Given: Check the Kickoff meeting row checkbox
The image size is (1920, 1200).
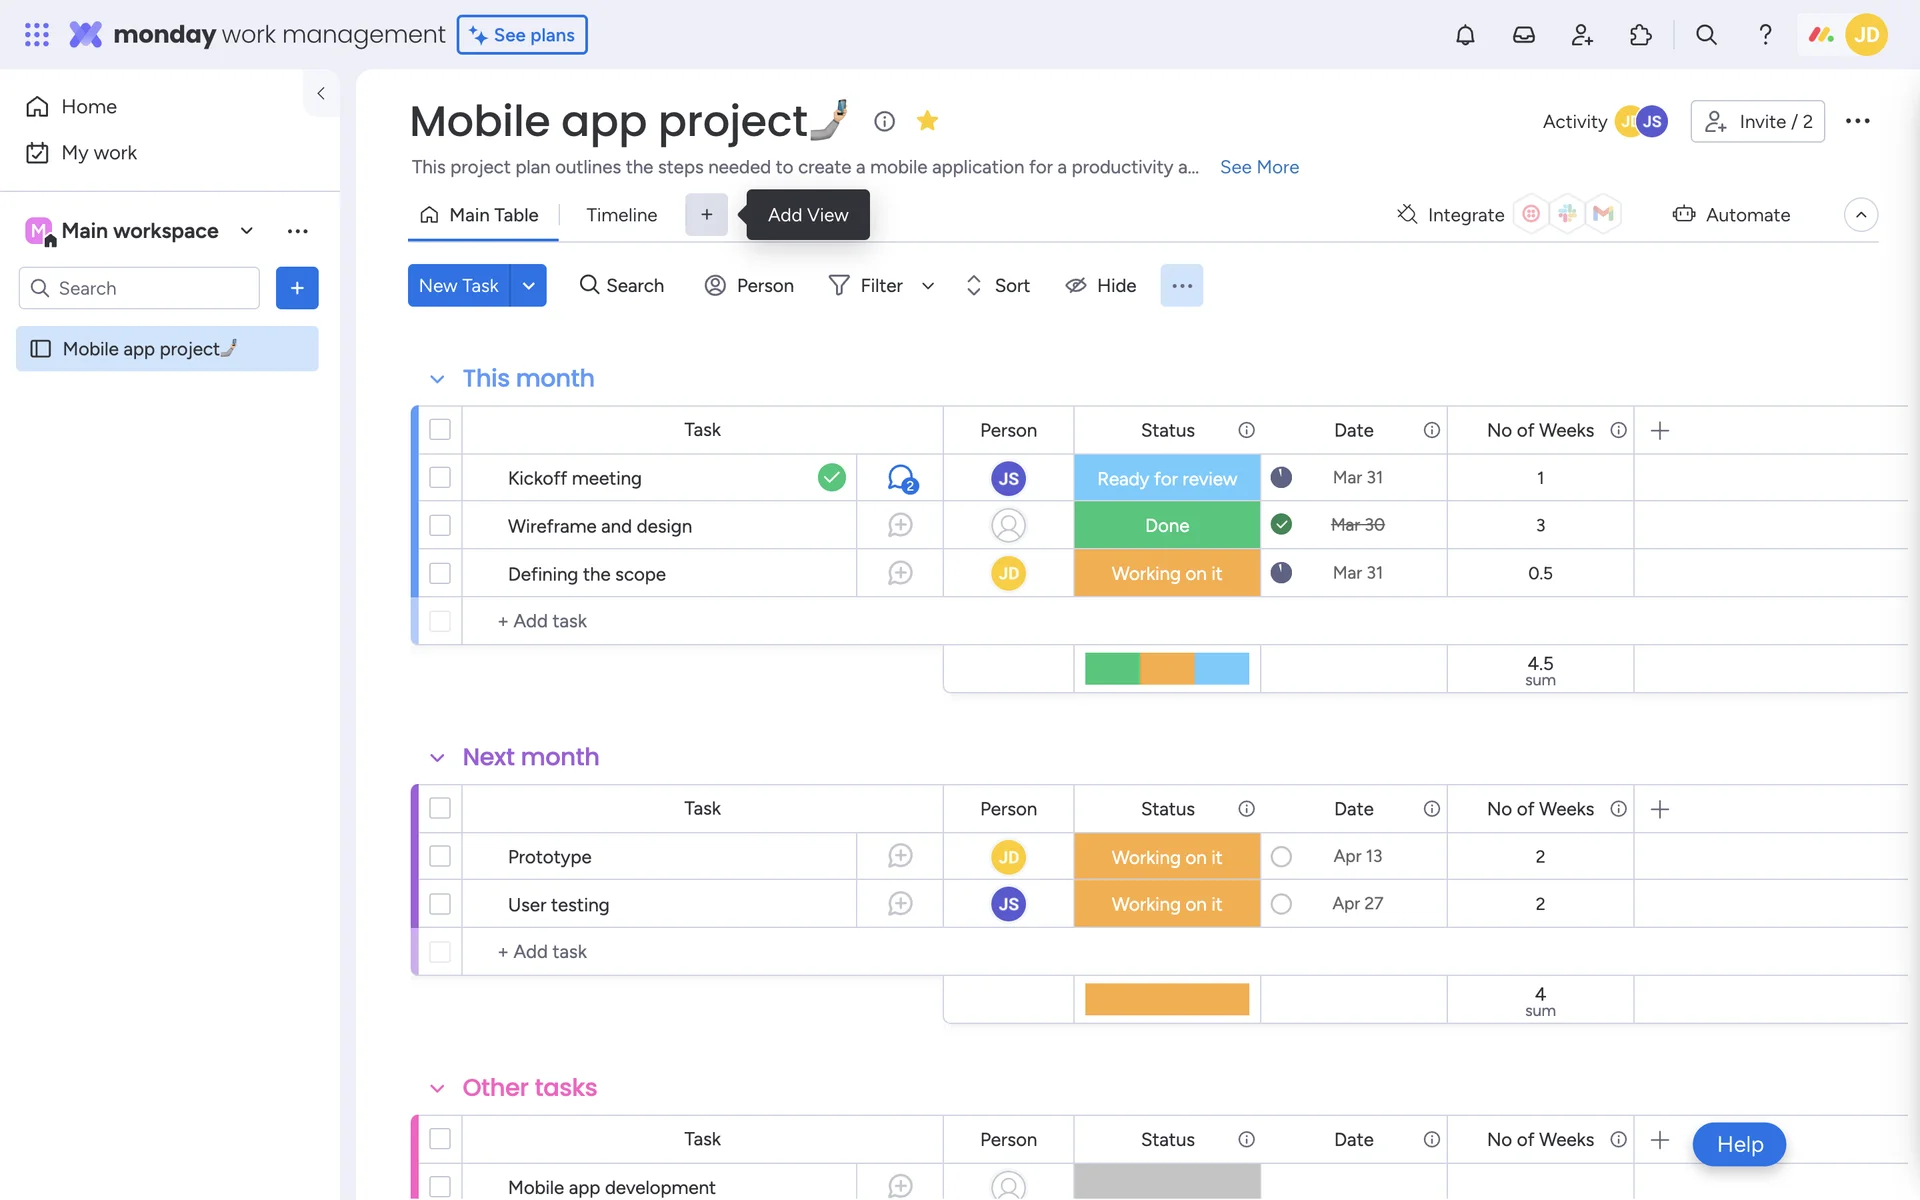Looking at the screenshot, I should (440, 478).
